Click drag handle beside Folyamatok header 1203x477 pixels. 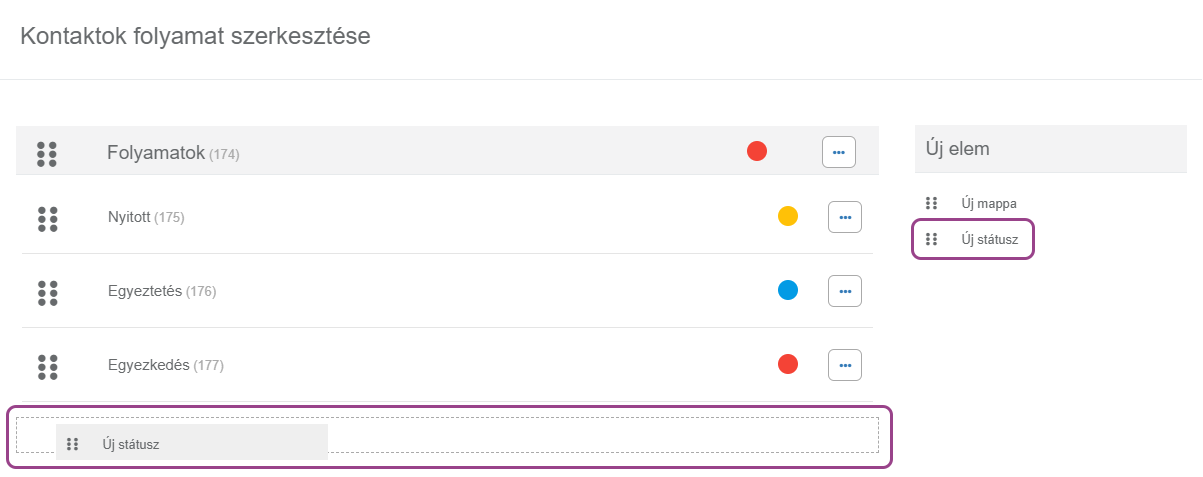[x=46, y=154]
